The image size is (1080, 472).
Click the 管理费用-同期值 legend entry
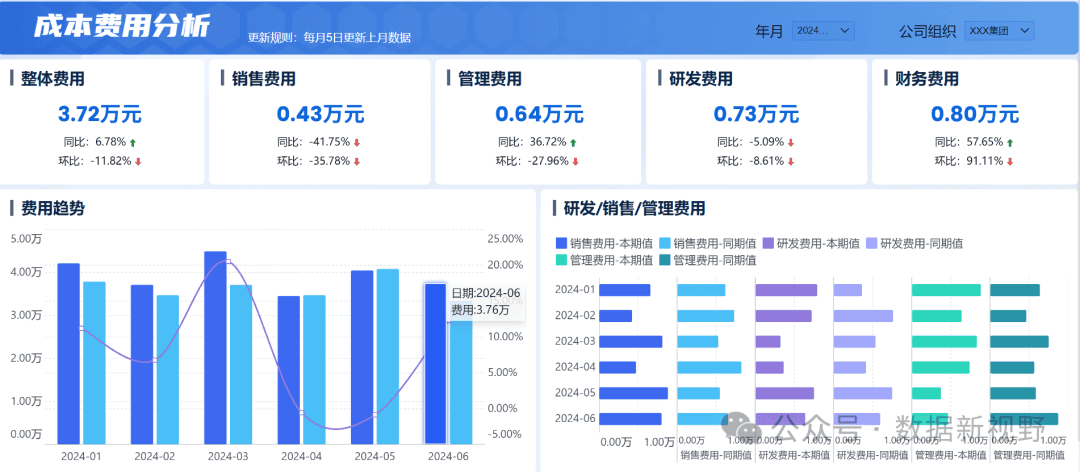(707, 260)
